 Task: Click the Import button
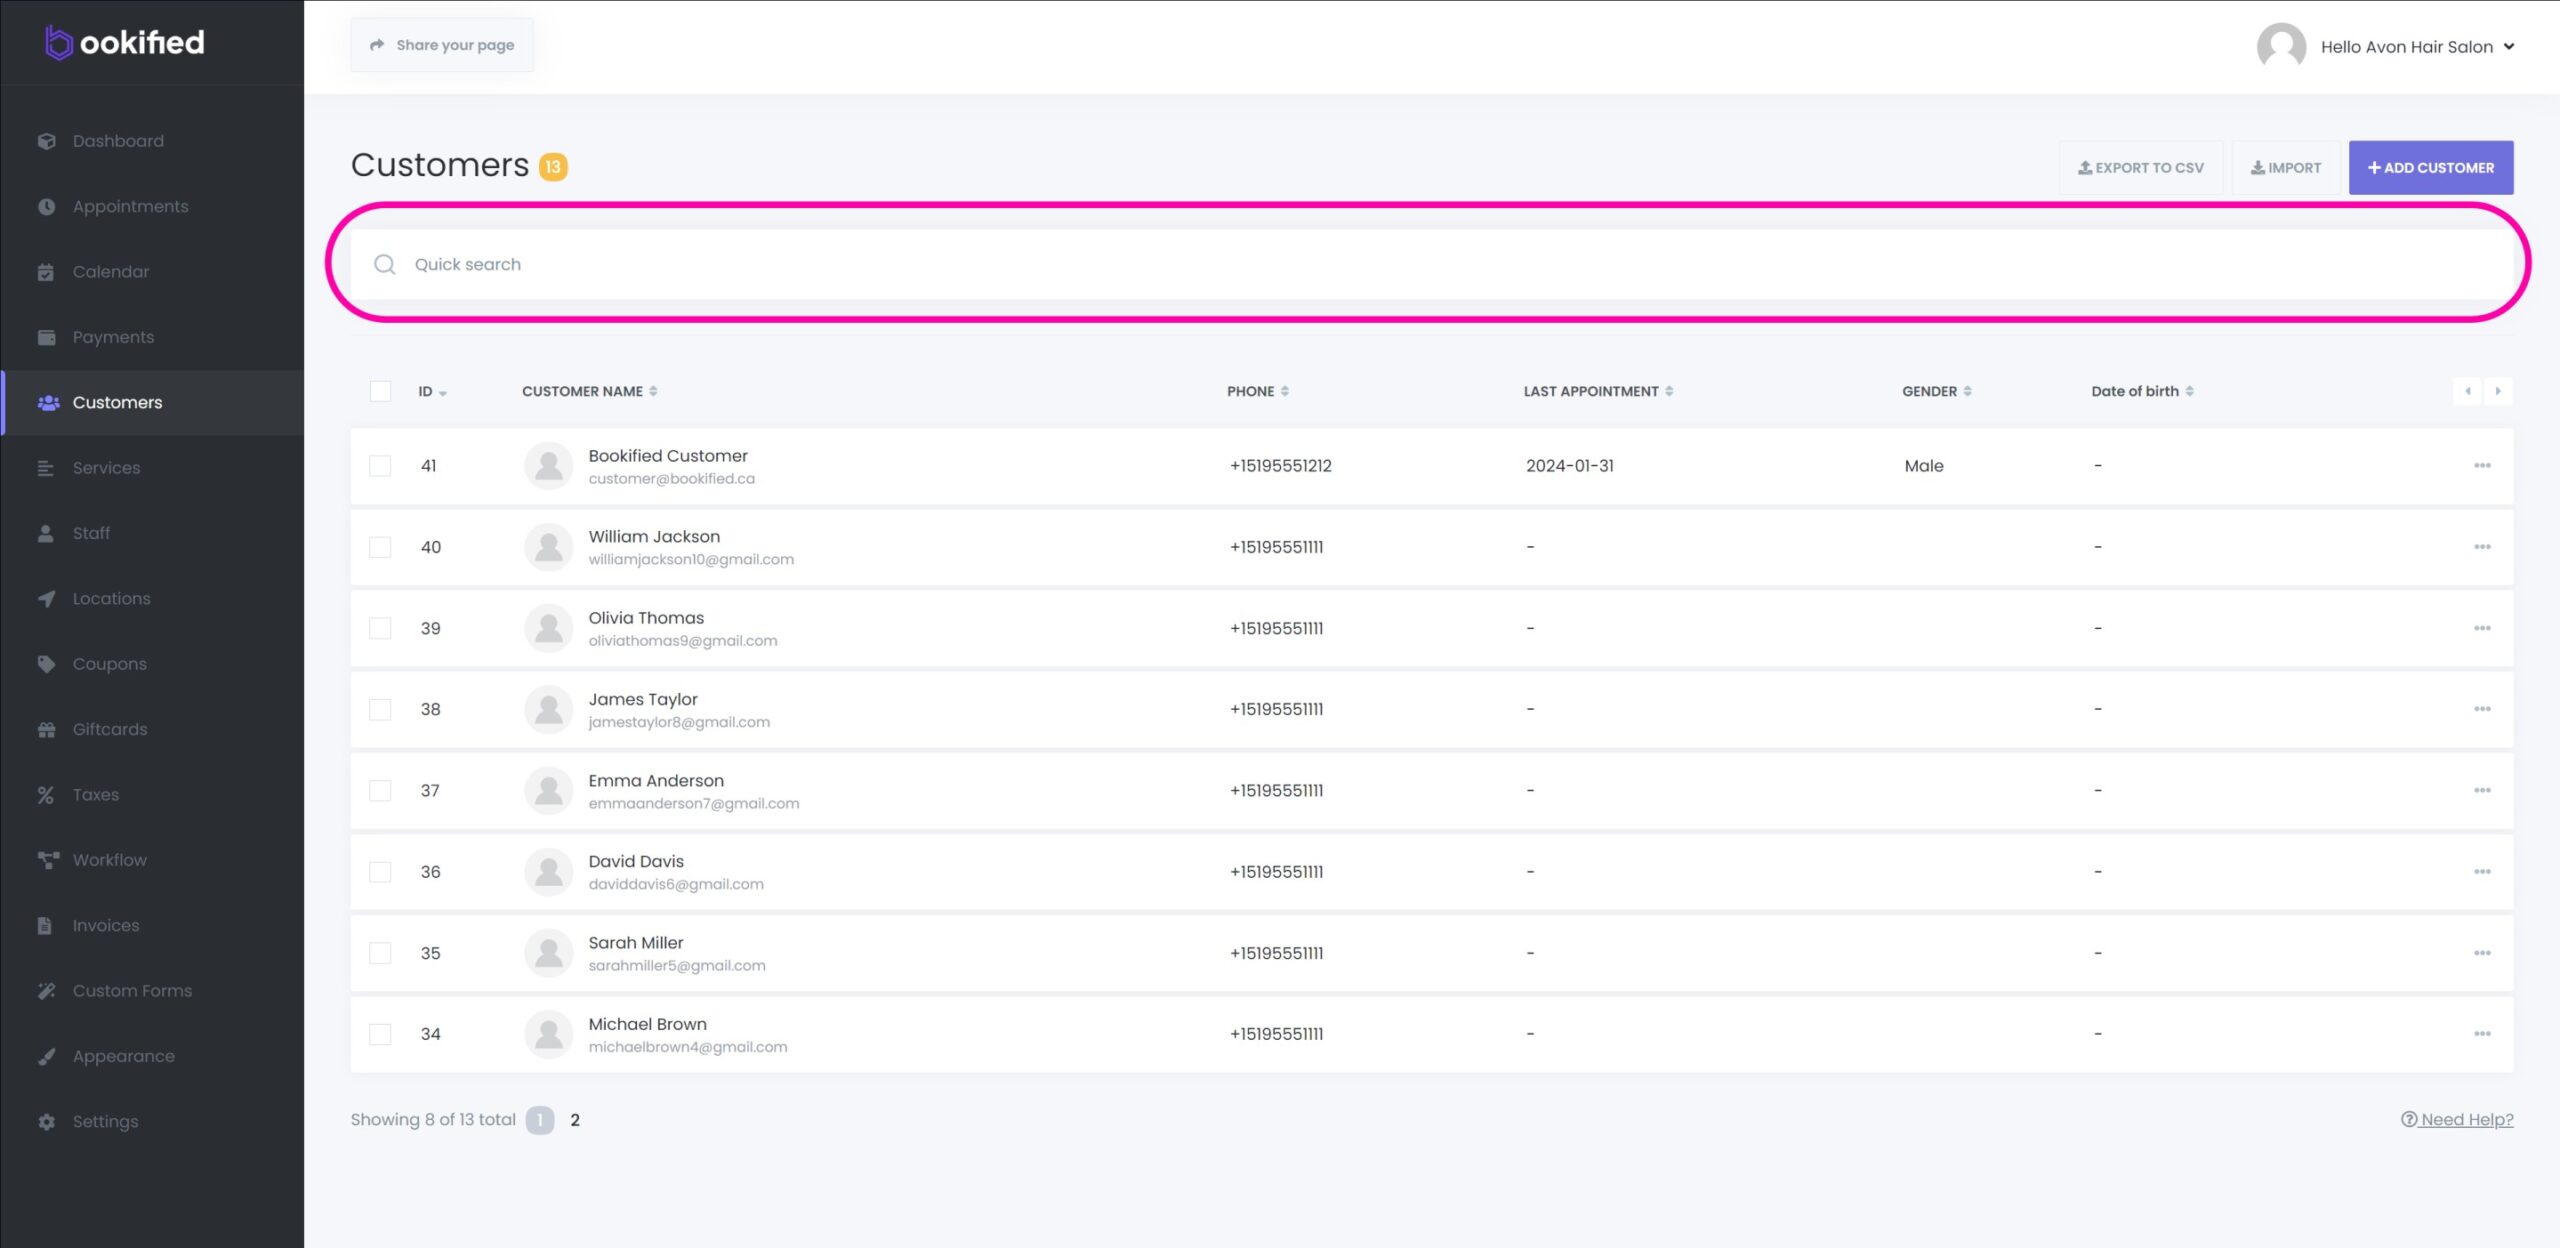[x=2286, y=168]
